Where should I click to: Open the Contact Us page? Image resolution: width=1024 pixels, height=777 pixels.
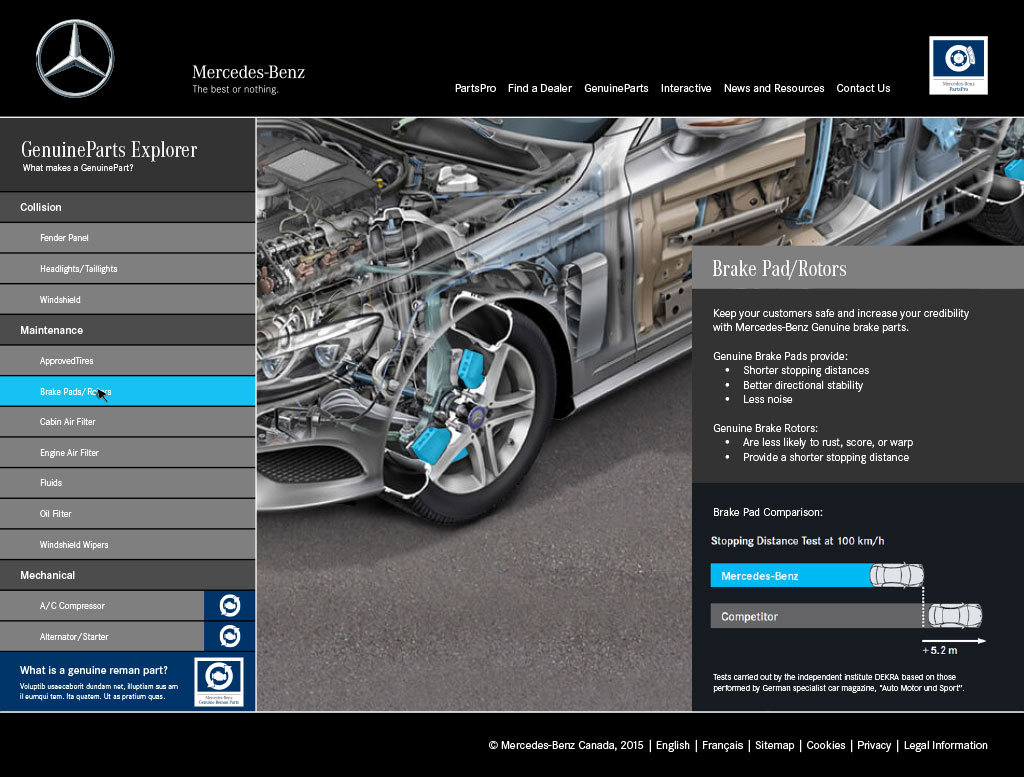click(x=863, y=88)
